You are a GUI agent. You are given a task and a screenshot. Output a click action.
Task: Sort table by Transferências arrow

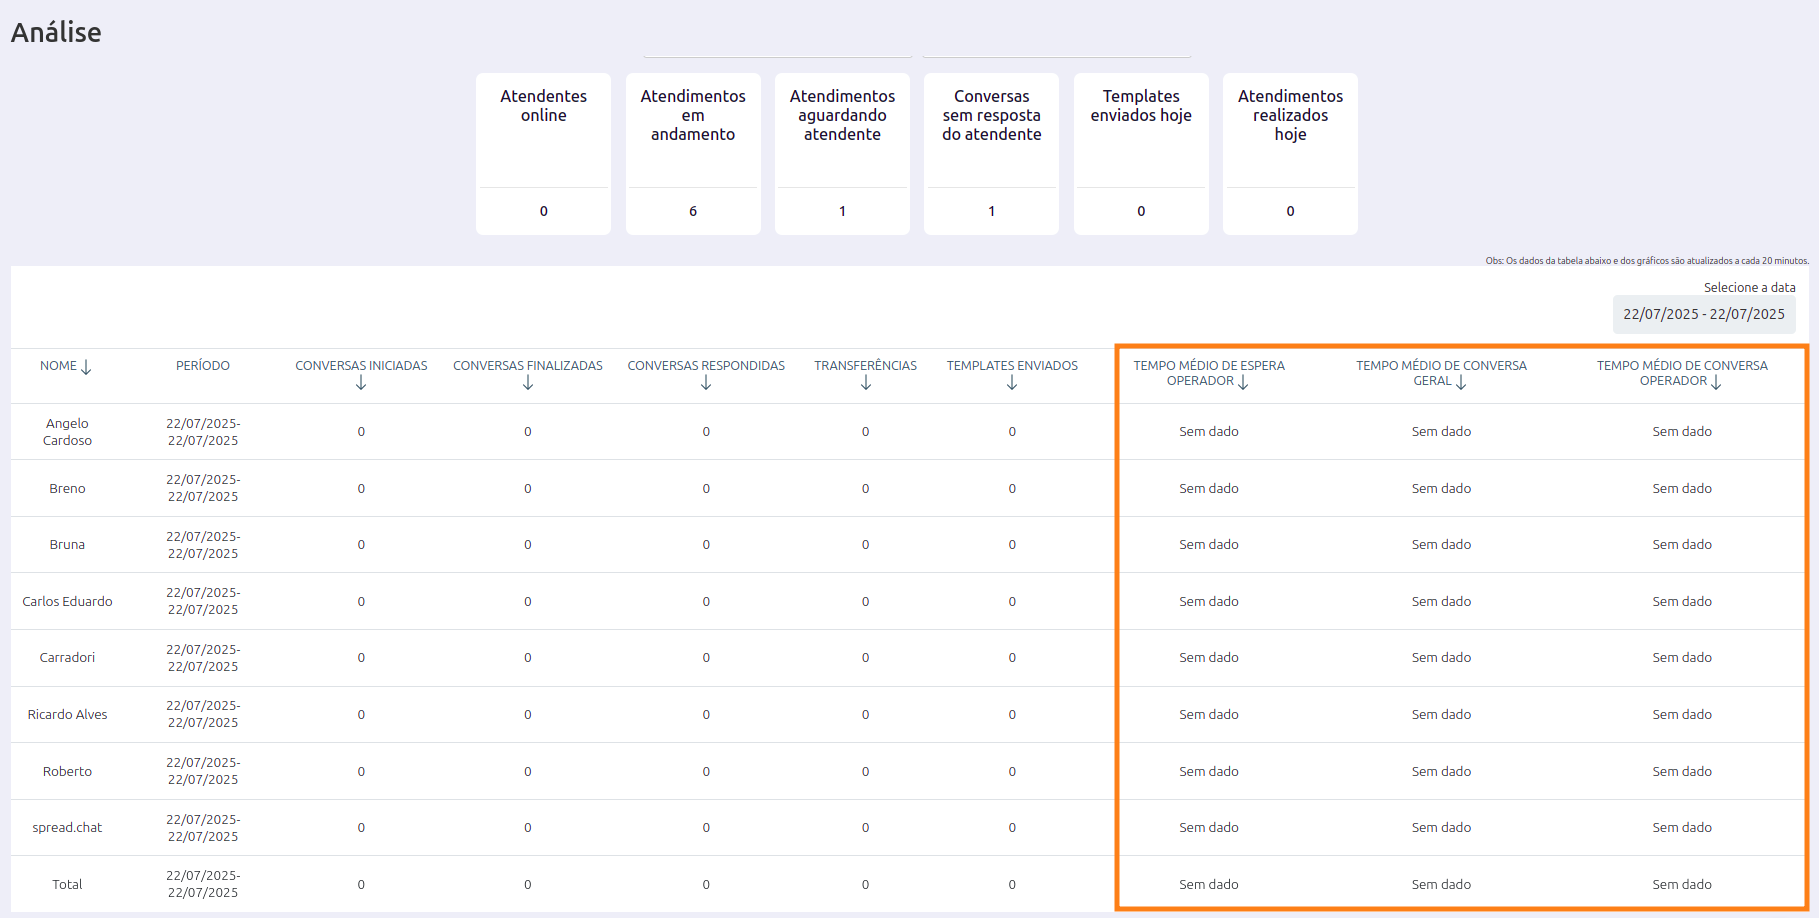(x=866, y=383)
